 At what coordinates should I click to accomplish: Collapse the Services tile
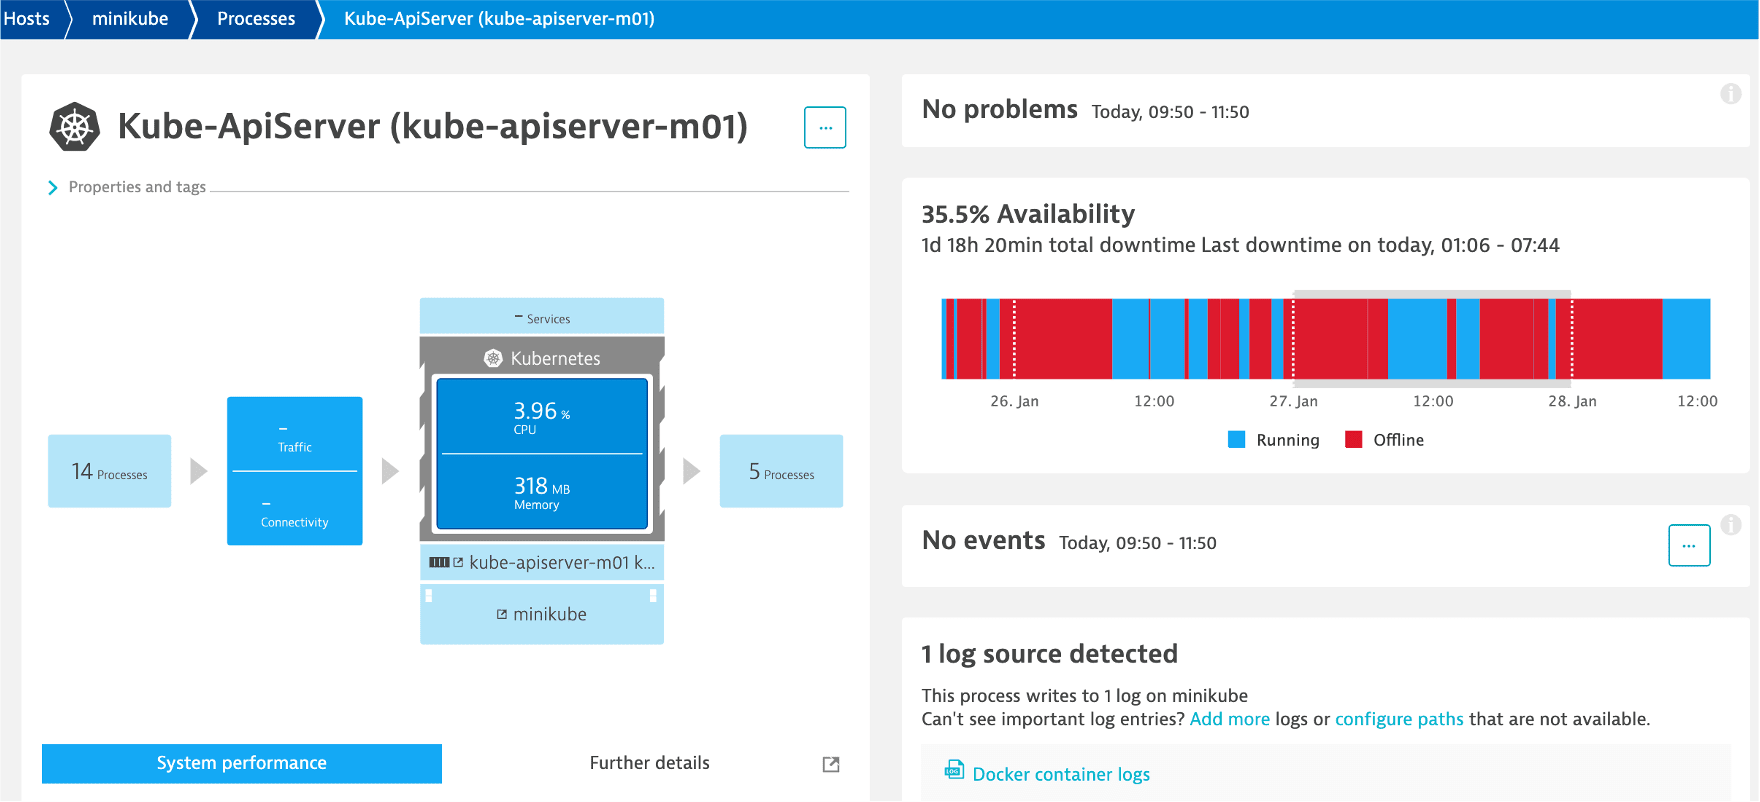pyautogui.click(x=542, y=316)
